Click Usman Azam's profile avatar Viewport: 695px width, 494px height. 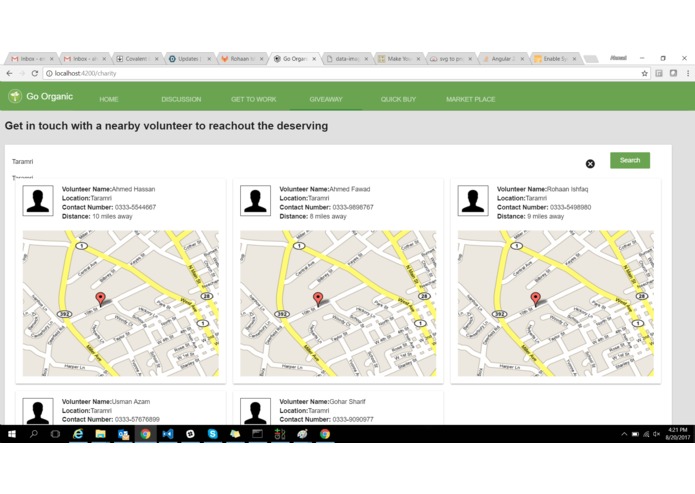coord(38,411)
